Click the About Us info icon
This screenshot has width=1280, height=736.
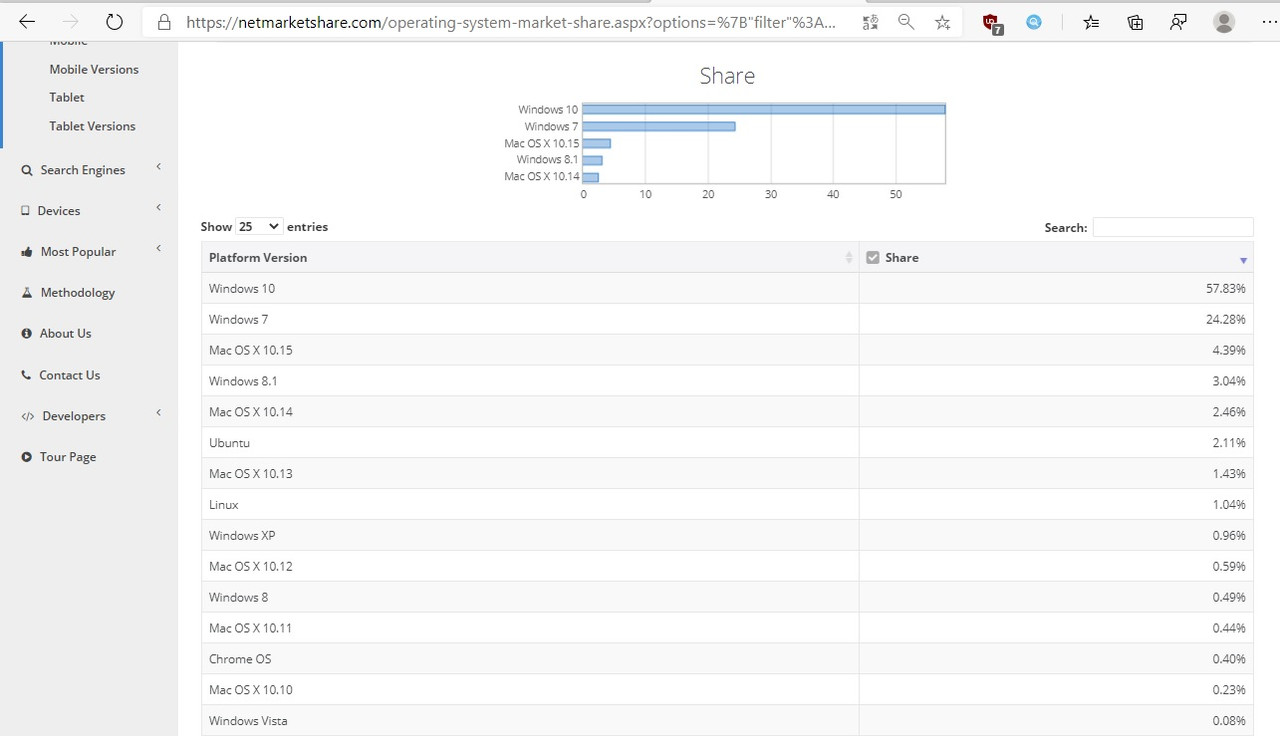(27, 334)
